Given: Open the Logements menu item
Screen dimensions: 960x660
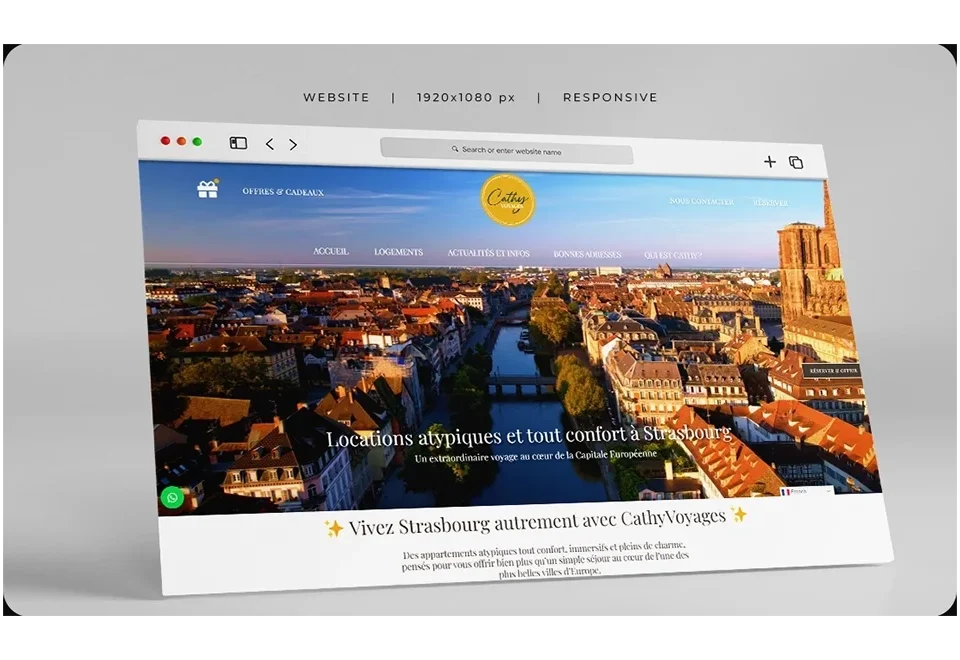Looking at the screenshot, I should tap(398, 252).
